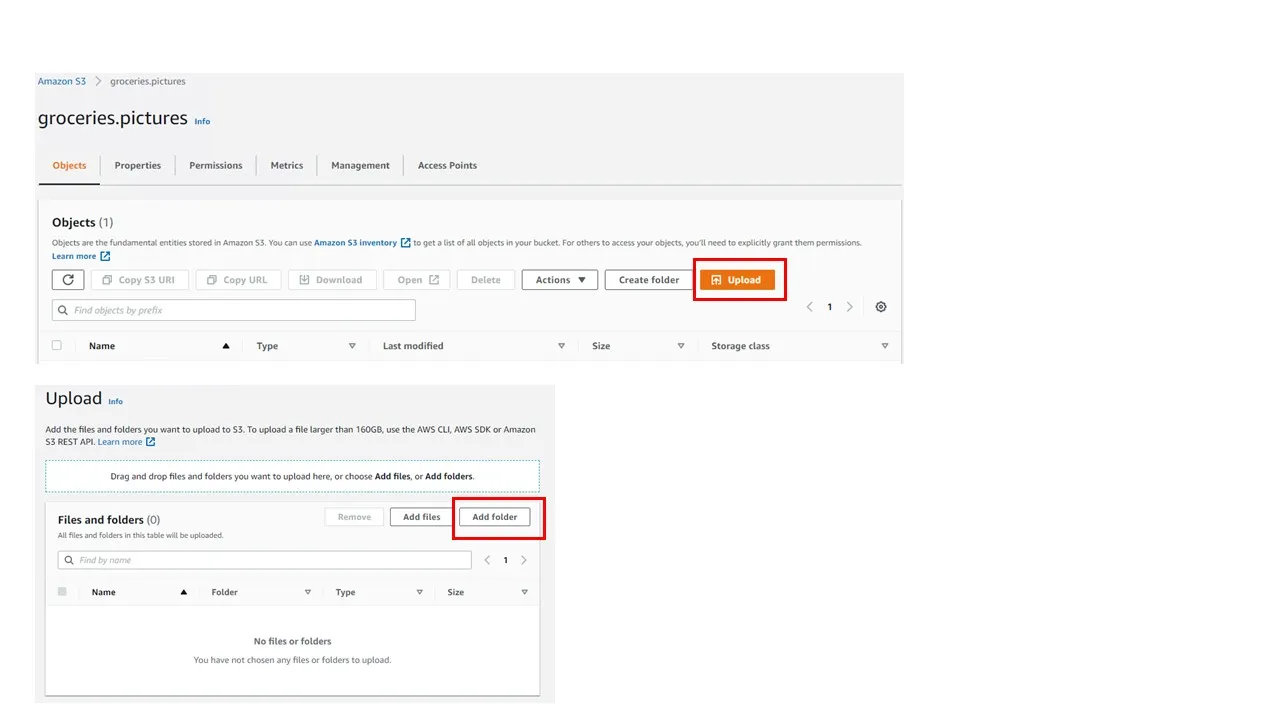Click the Download button
1280x720 pixels.
tap(332, 280)
